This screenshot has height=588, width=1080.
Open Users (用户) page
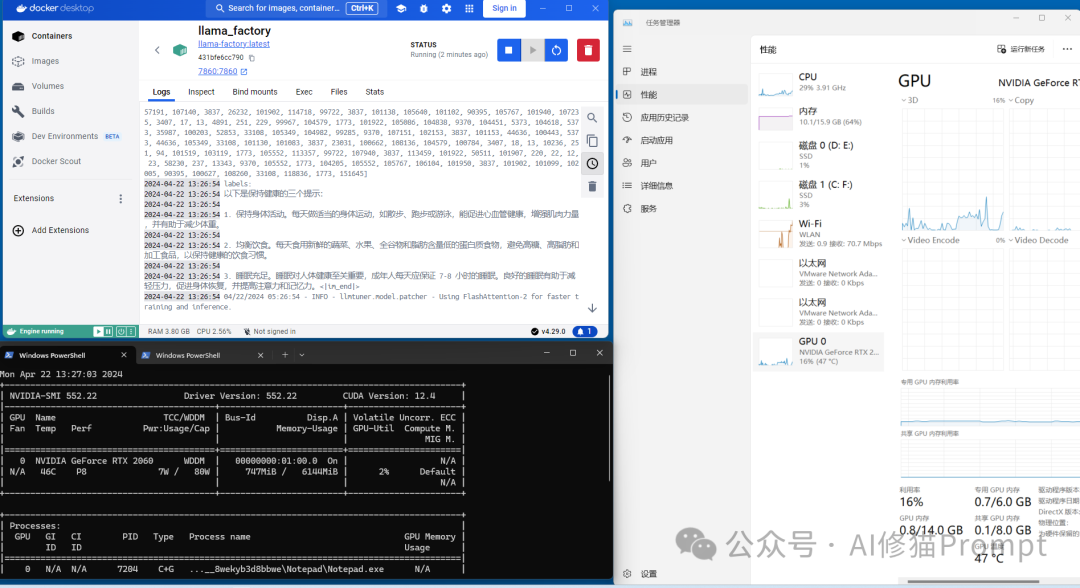(x=682, y=162)
